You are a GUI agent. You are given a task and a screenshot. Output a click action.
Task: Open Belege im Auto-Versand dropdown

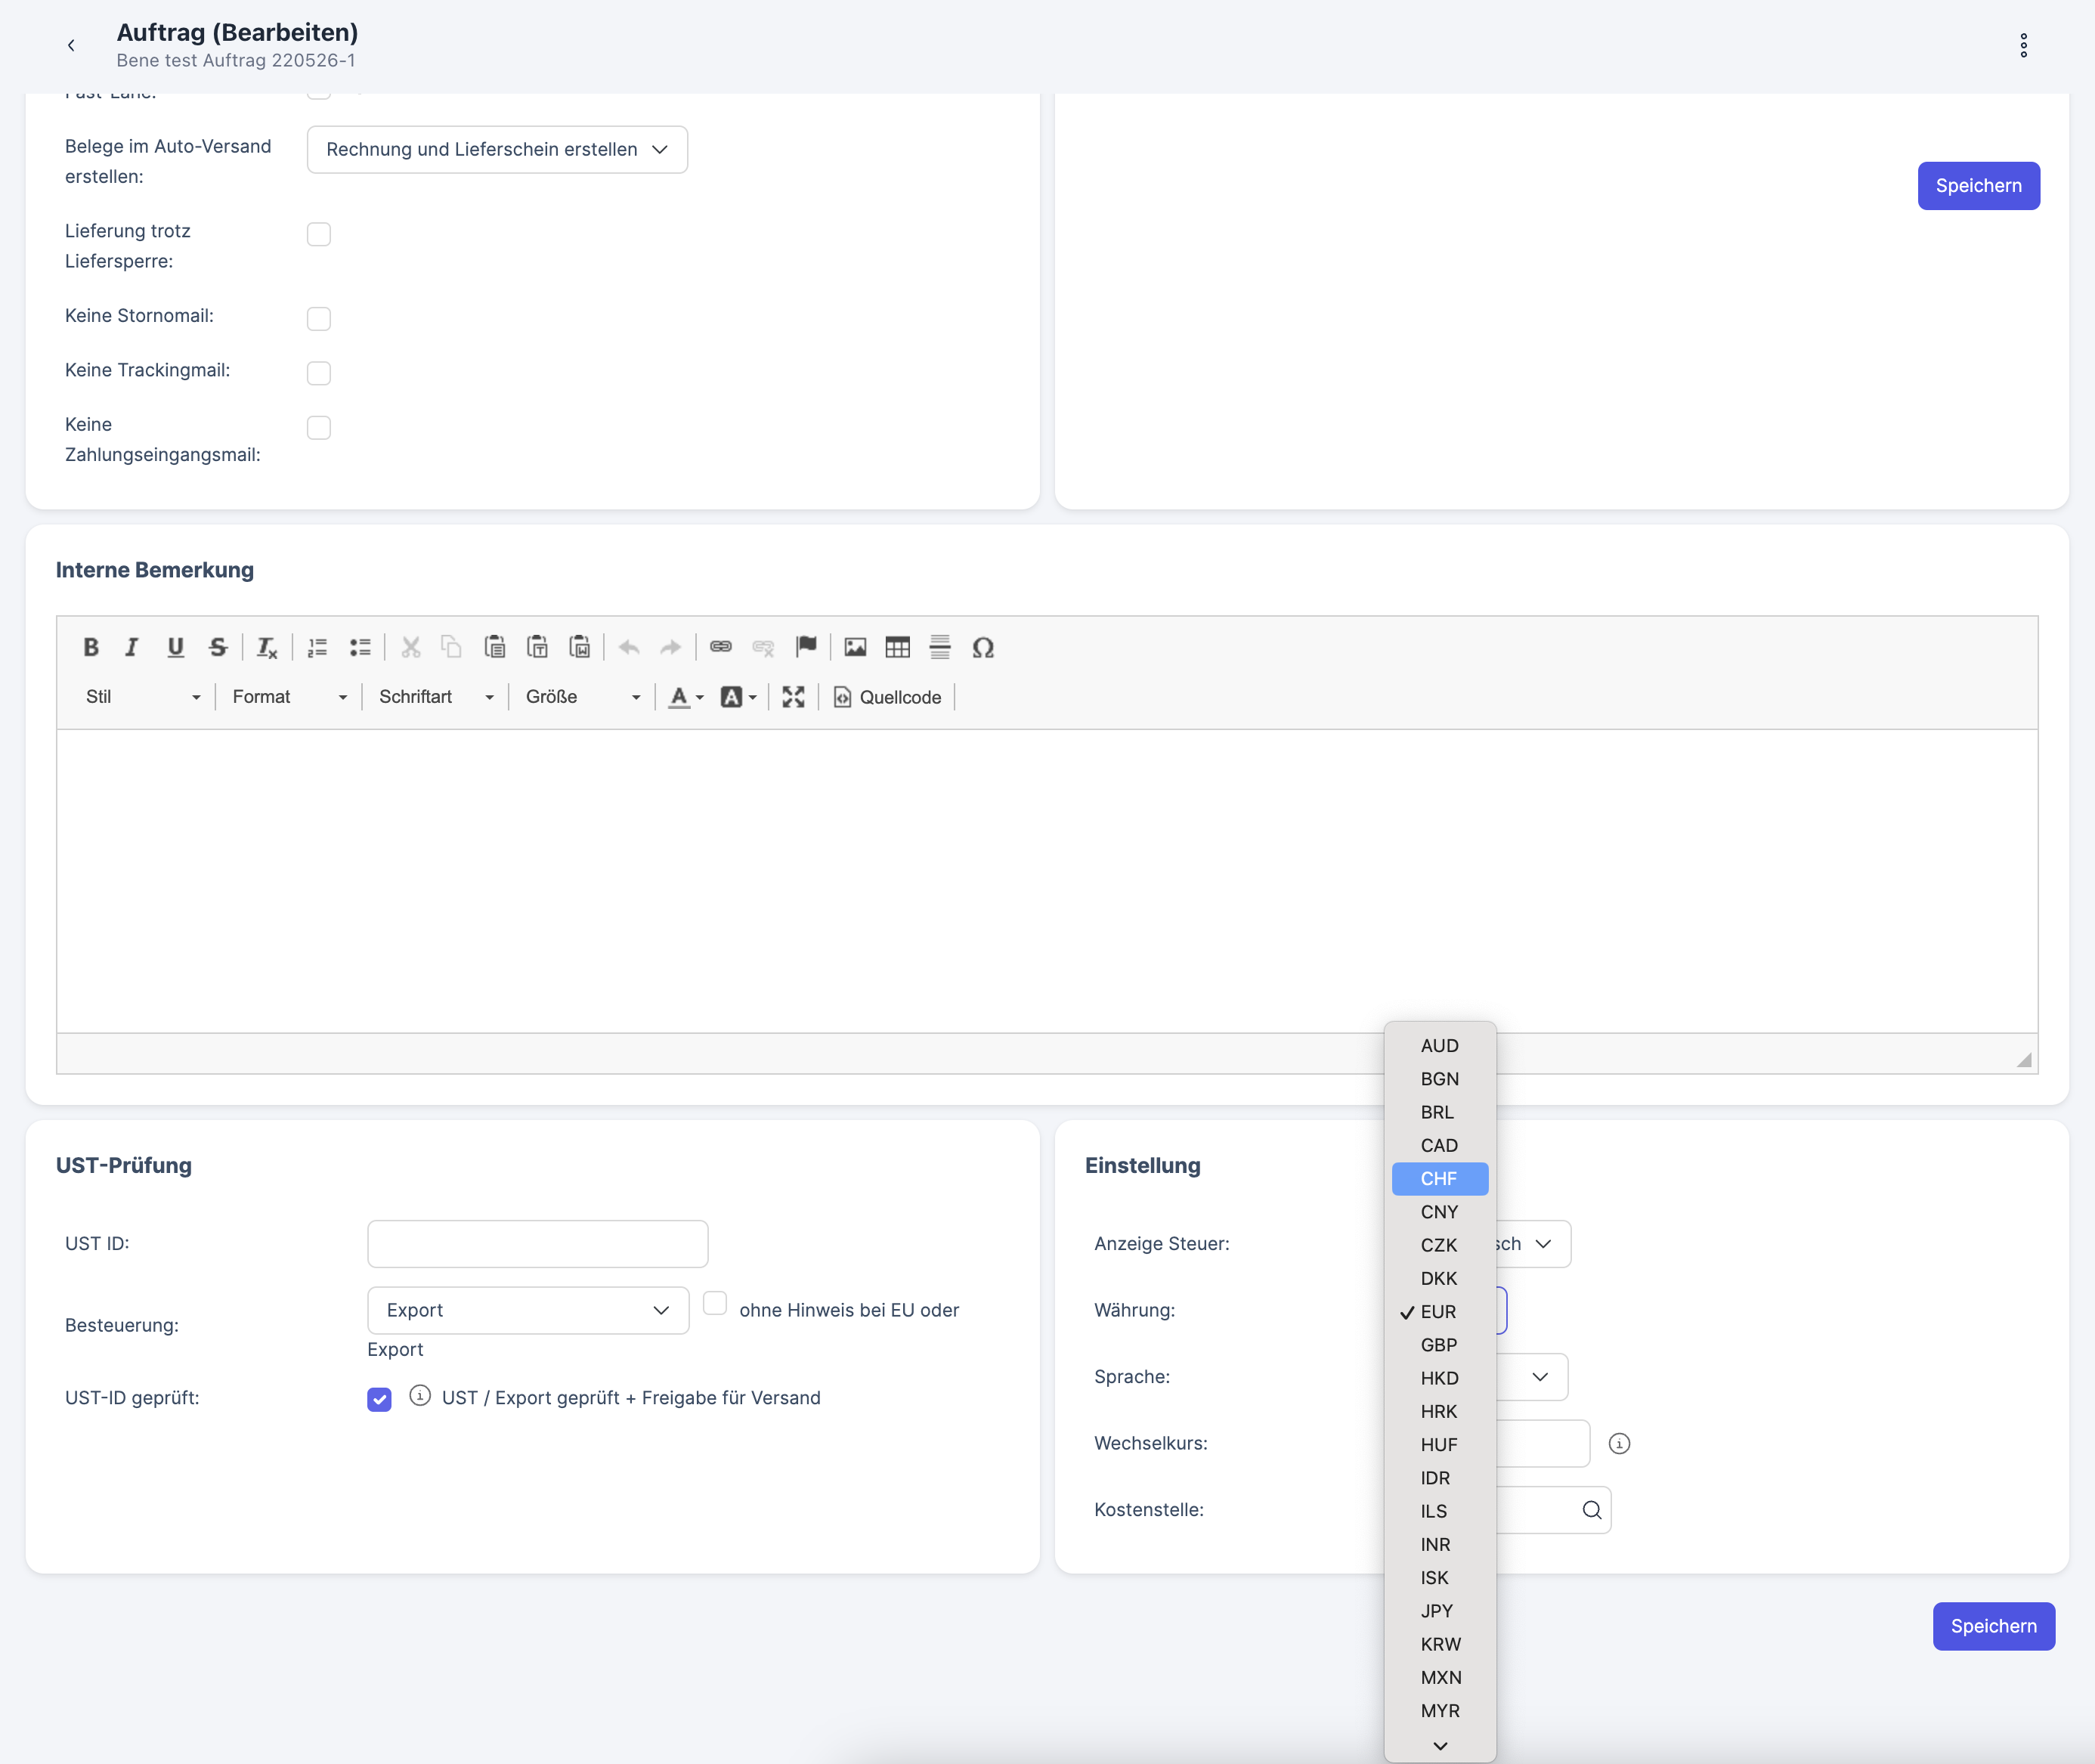[497, 149]
